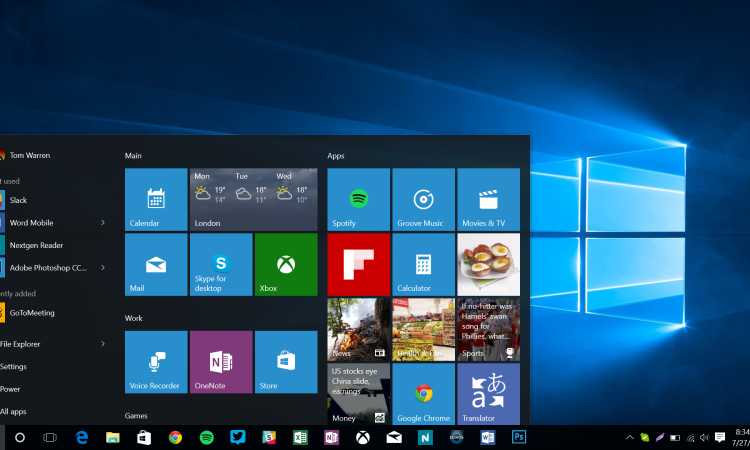The width and height of the screenshot is (750, 450).
Task: Click the Games group heading
Action: [x=136, y=416]
